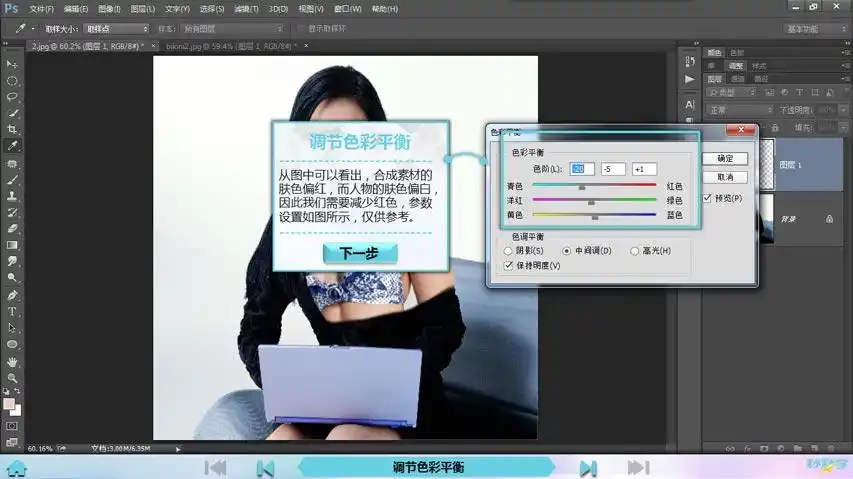
Task: Jump to the last tutorial step
Action: click(x=638, y=468)
